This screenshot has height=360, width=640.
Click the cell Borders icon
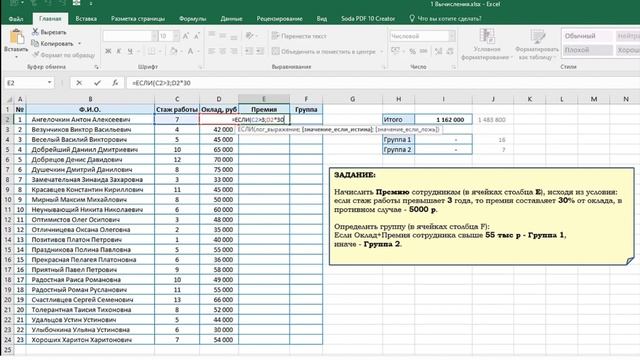coord(151,51)
